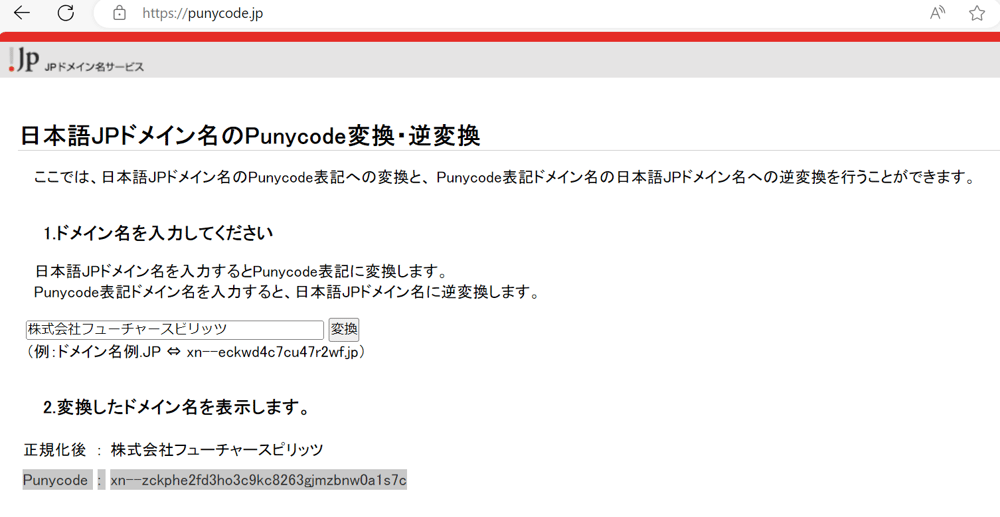Image resolution: width=1000 pixels, height=517 pixels.
Task: Click the domain name input field
Action: pyautogui.click(x=175, y=330)
